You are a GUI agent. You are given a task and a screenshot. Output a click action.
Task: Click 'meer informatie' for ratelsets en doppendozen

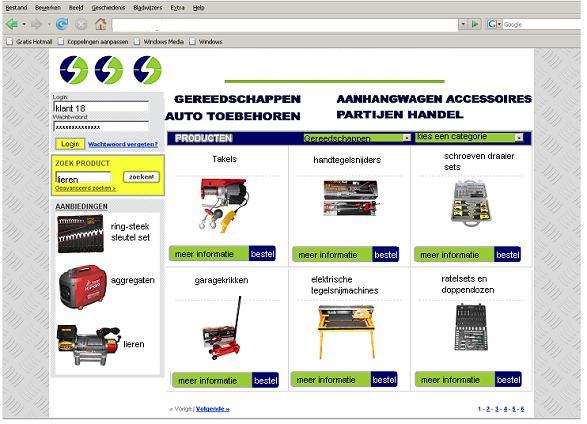455,379
